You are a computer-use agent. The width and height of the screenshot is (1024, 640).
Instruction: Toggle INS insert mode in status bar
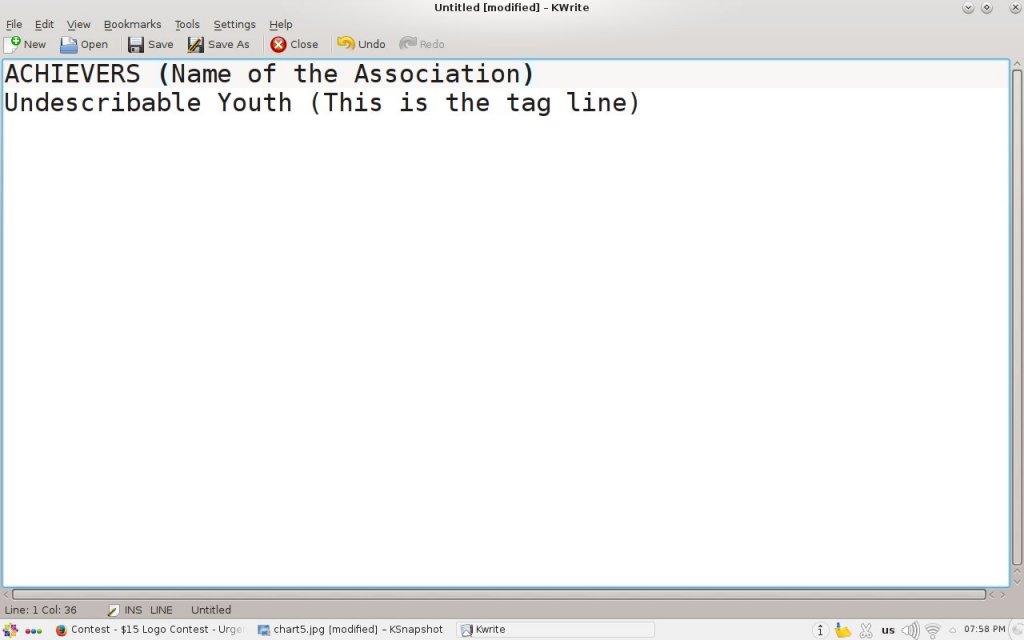coord(133,610)
